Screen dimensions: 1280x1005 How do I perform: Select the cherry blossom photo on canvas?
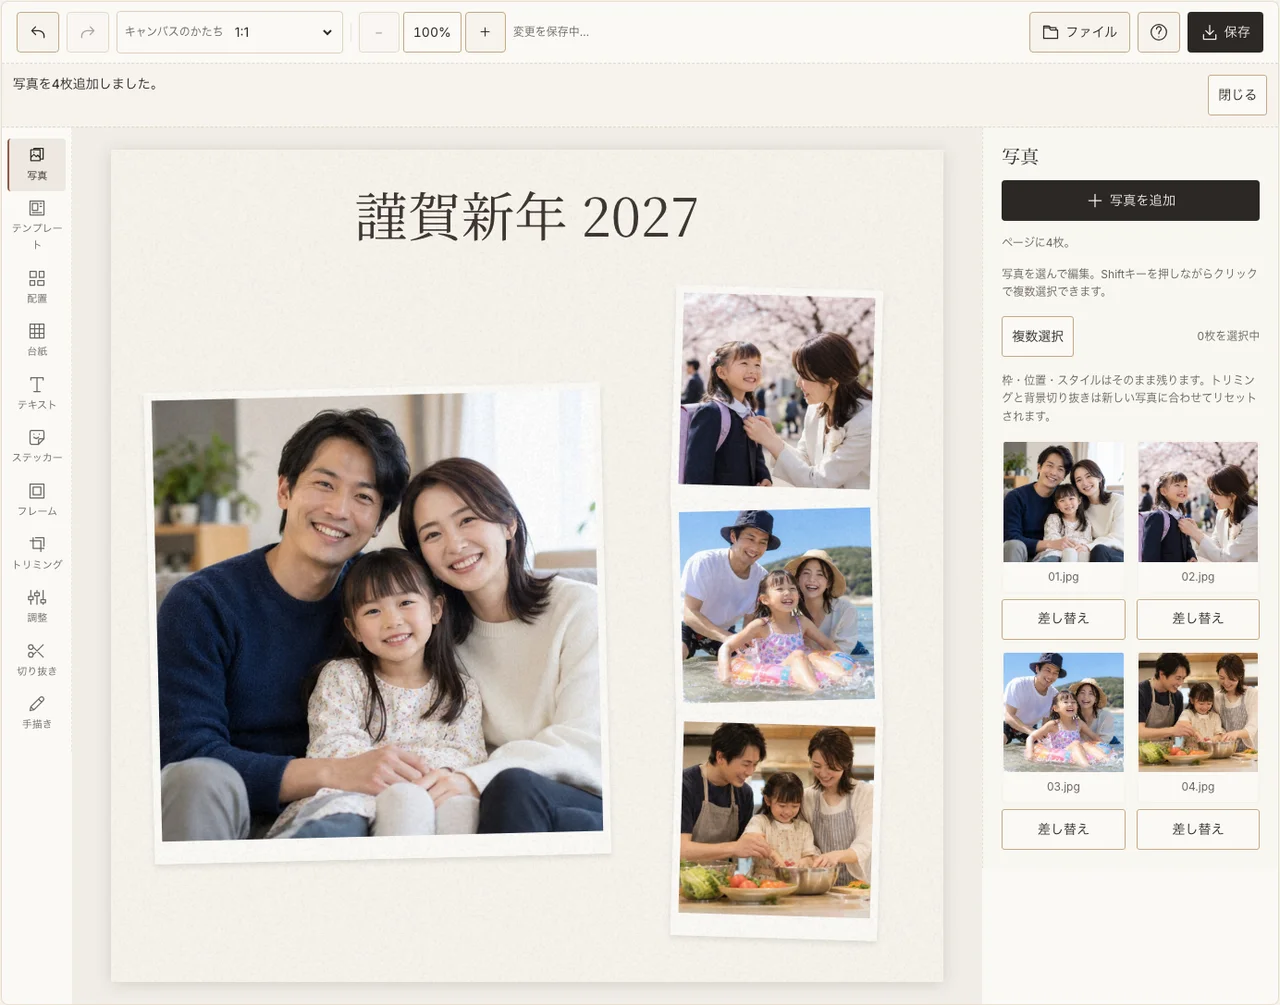tap(777, 390)
